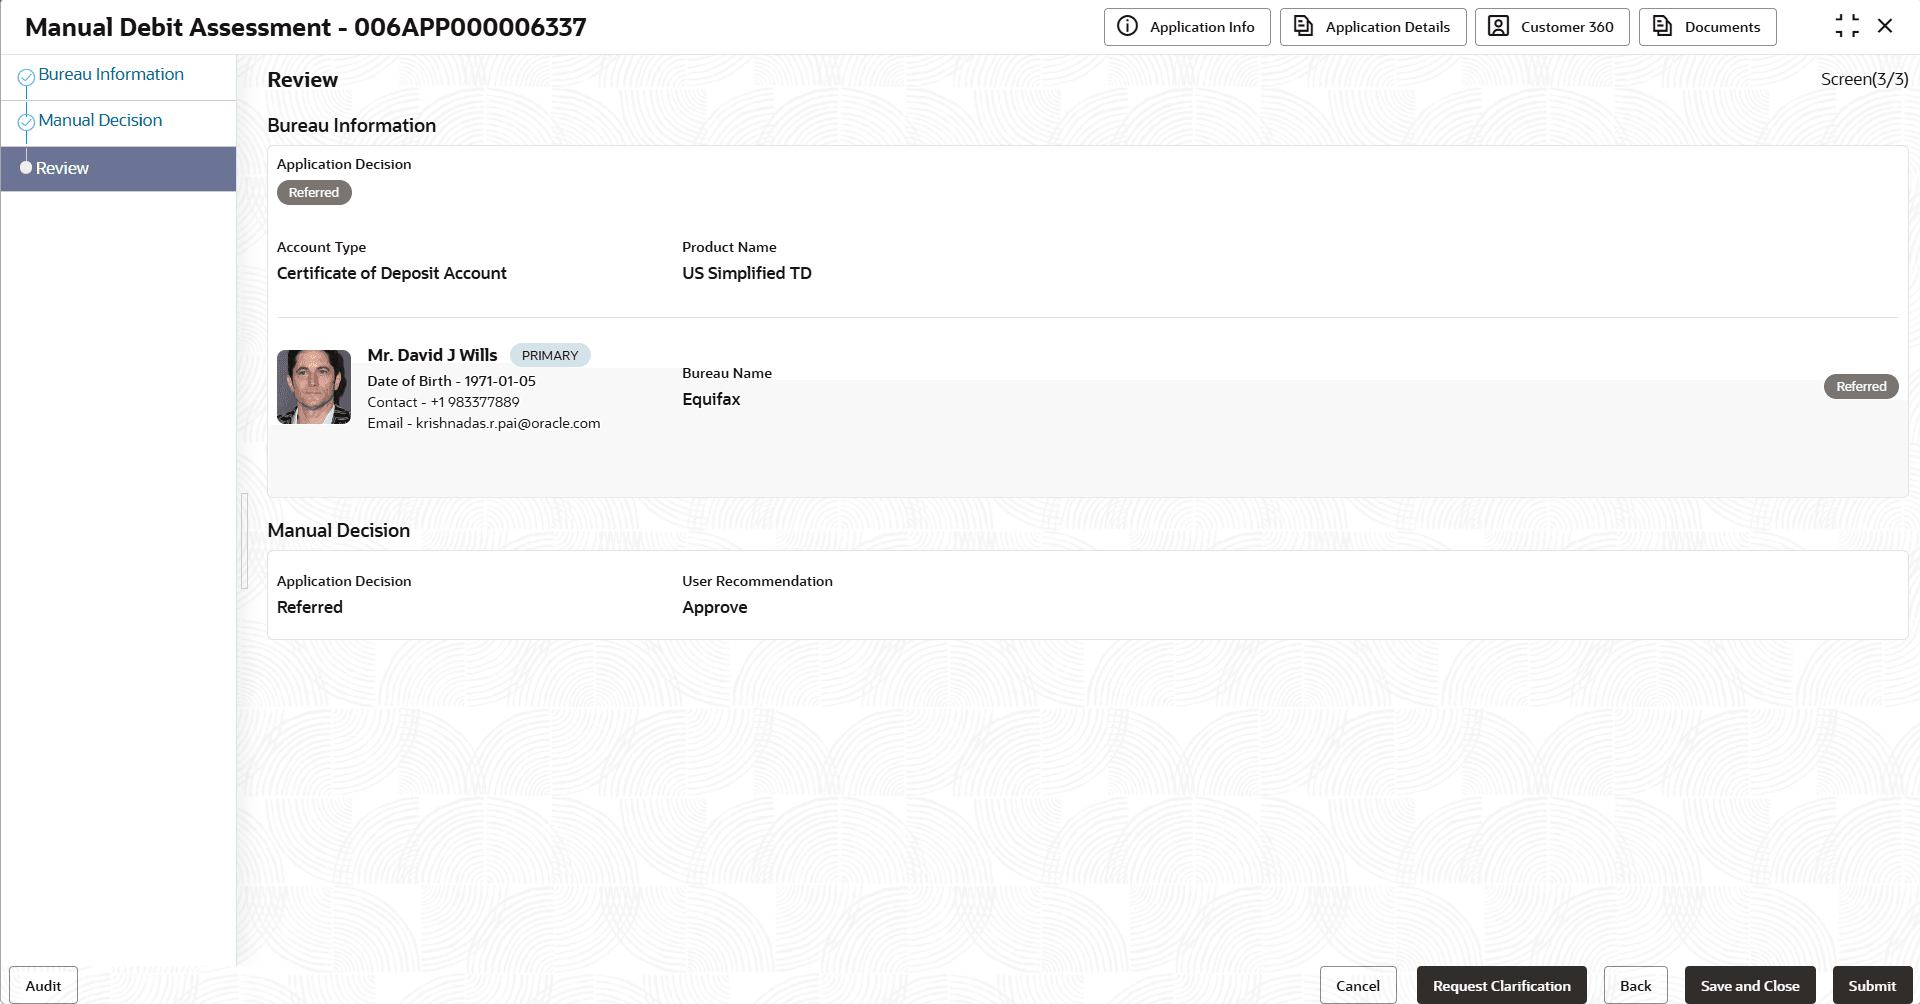Go to Manual Decision step
This screenshot has height=1004, width=1920.
[x=100, y=120]
